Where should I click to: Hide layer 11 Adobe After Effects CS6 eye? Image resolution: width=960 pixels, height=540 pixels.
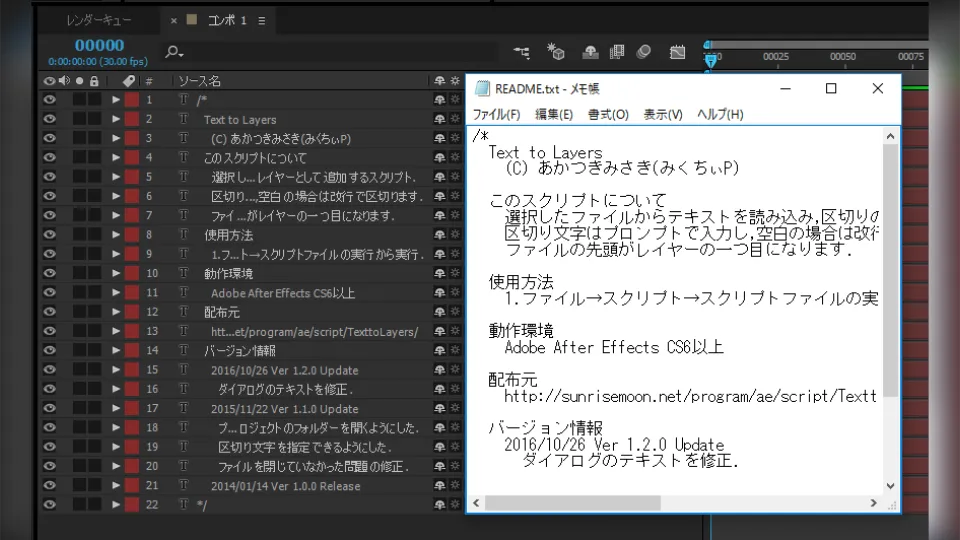pos(50,293)
